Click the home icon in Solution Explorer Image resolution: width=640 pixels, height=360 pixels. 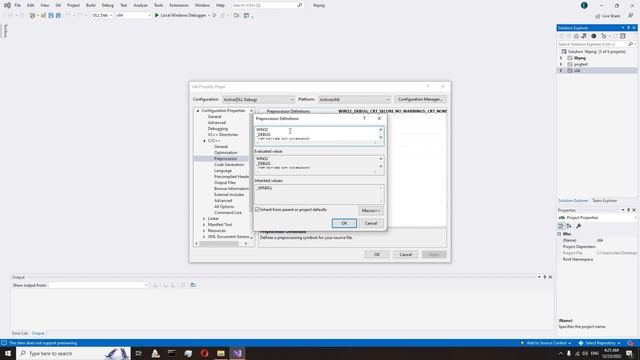pos(576,36)
